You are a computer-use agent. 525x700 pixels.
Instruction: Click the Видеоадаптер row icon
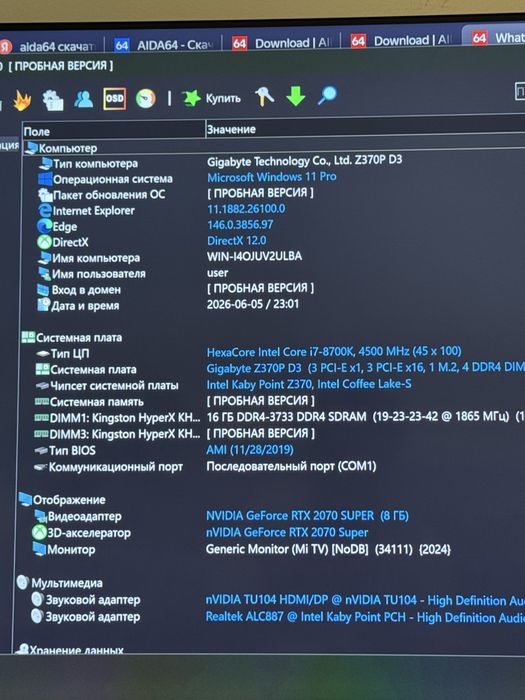point(40,517)
